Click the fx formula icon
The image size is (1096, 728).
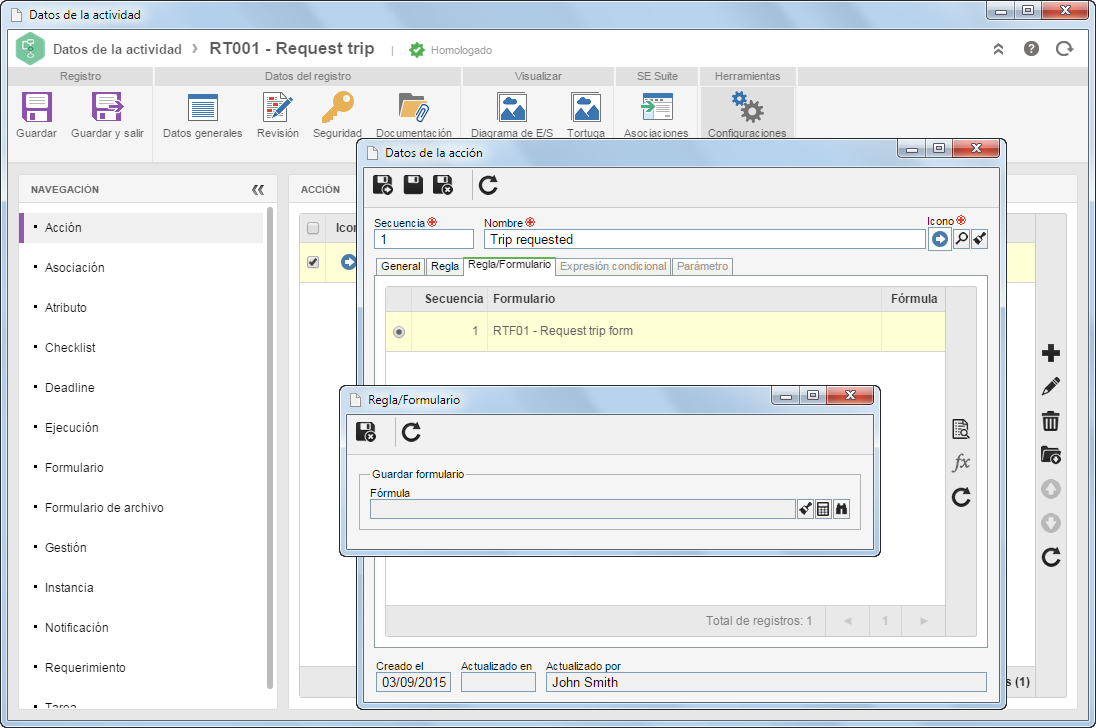[961, 463]
